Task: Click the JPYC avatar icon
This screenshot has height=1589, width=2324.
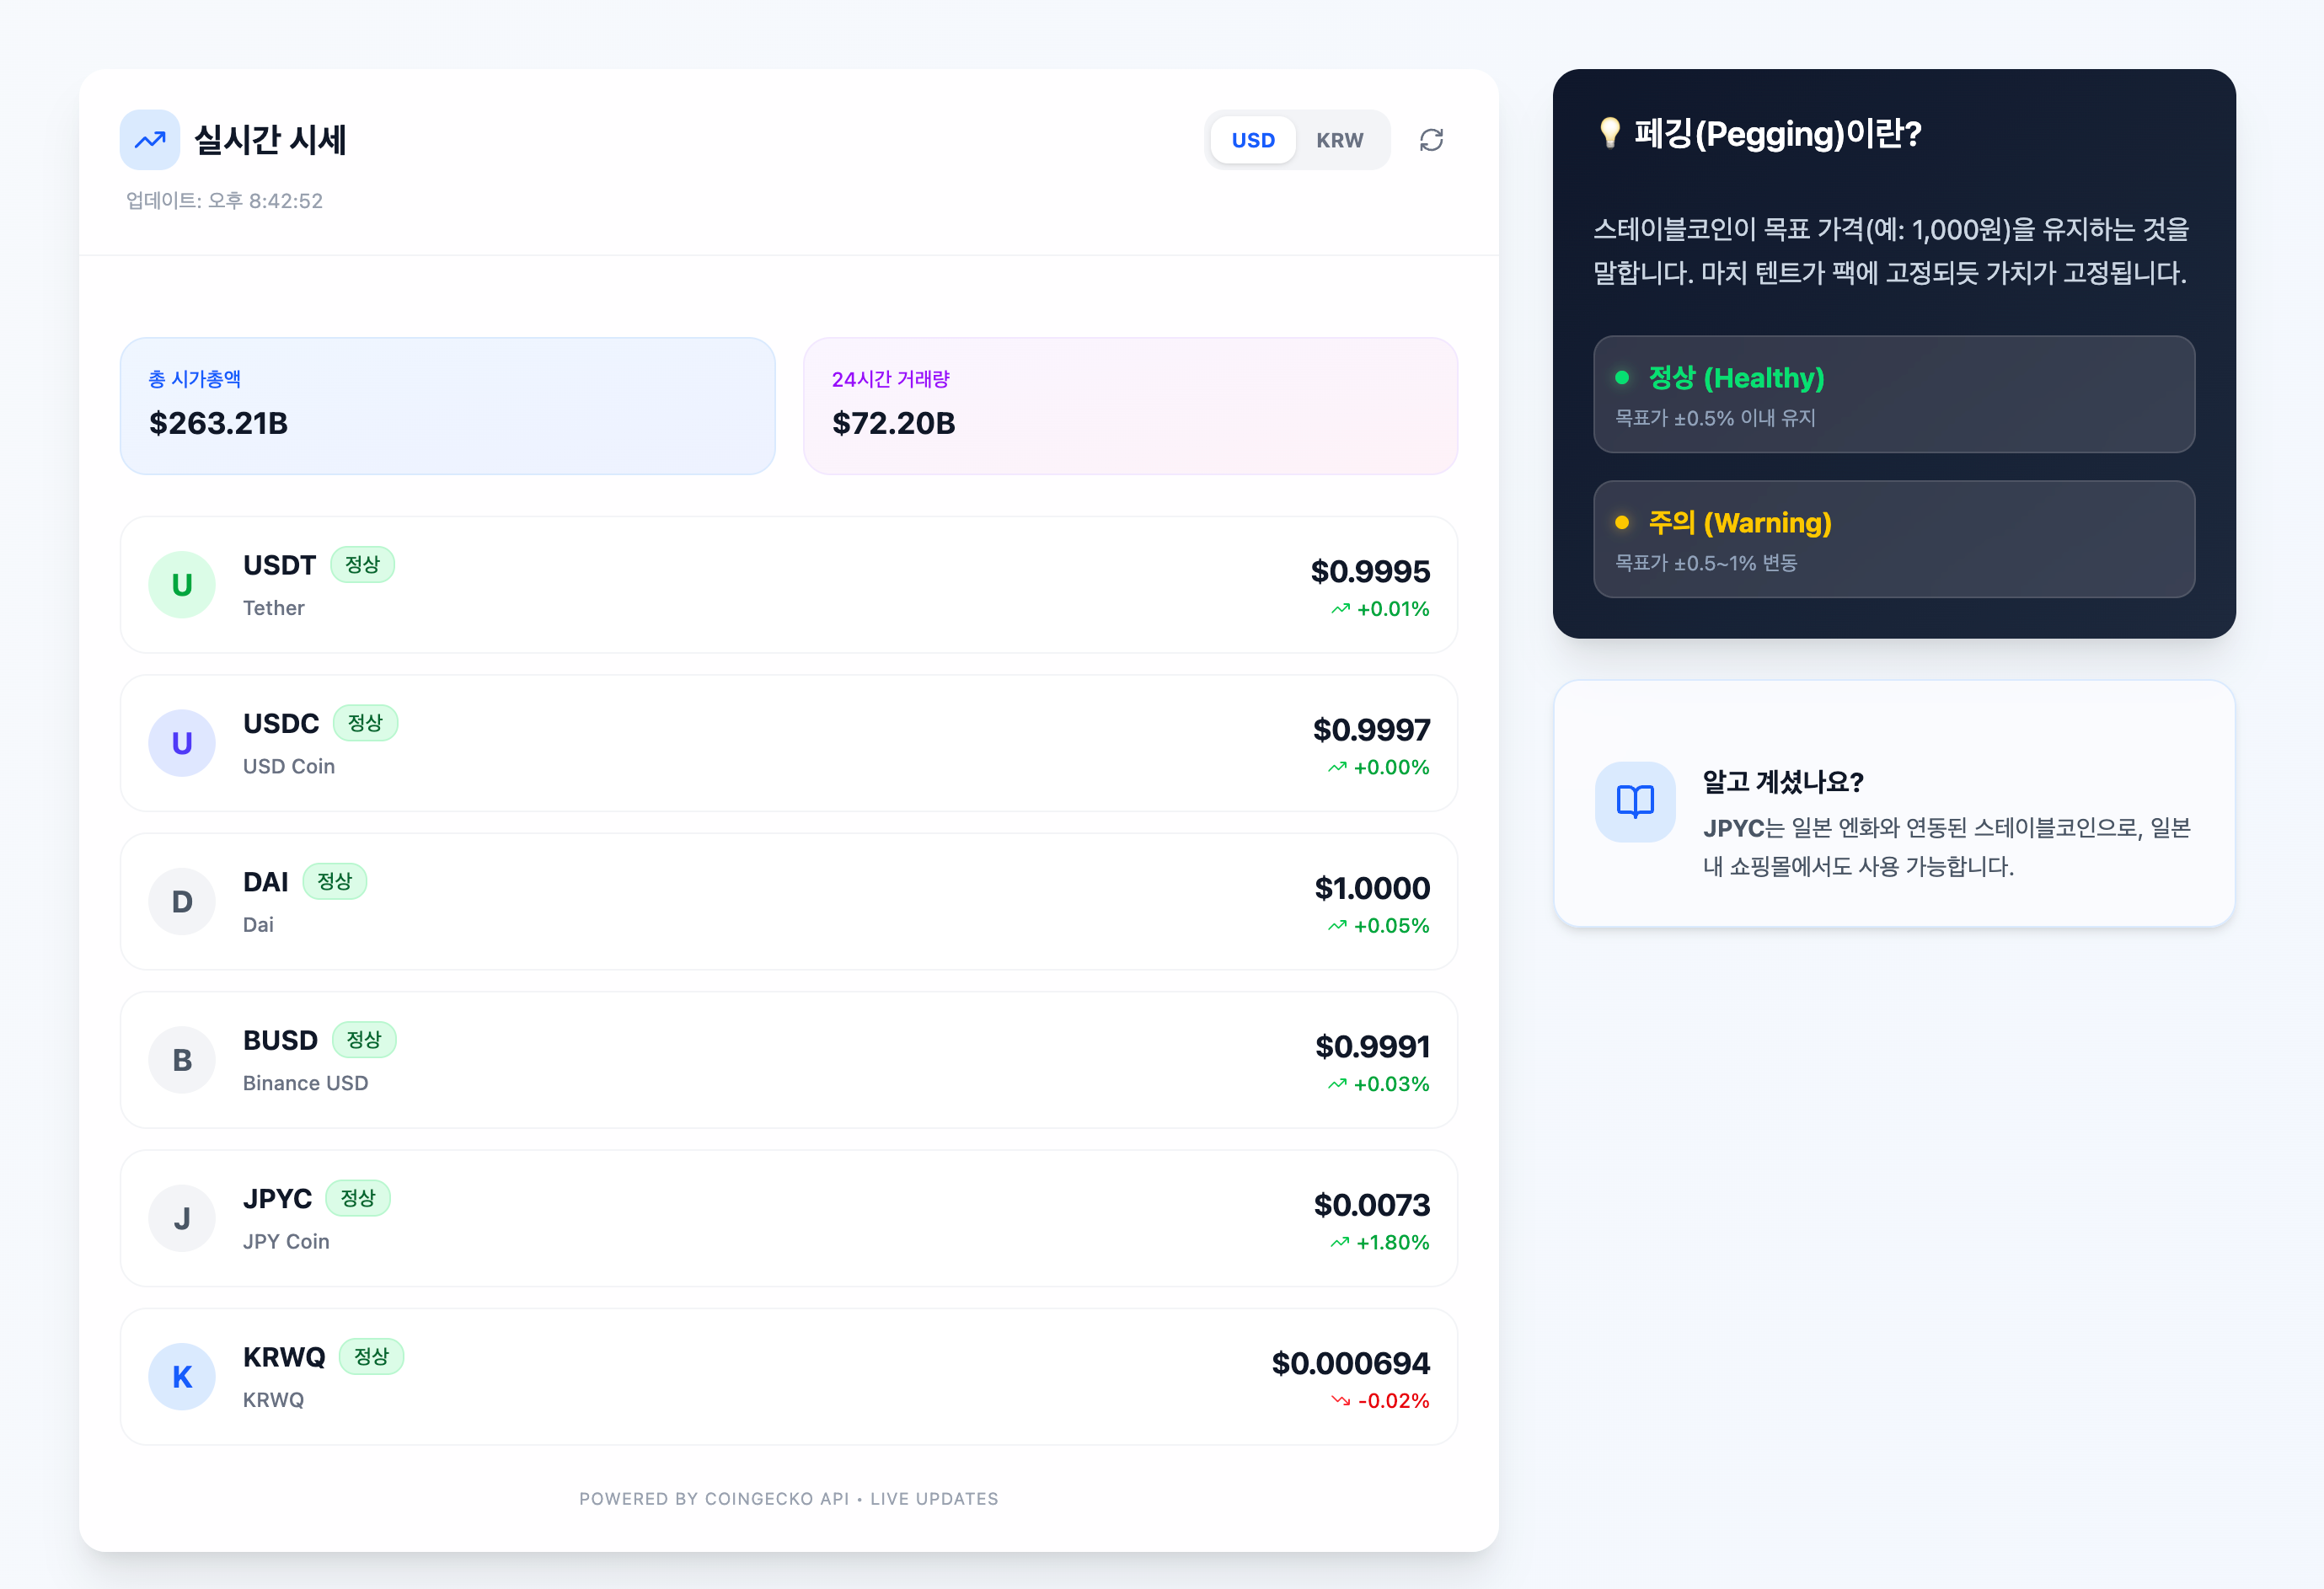Action: 182,1218
